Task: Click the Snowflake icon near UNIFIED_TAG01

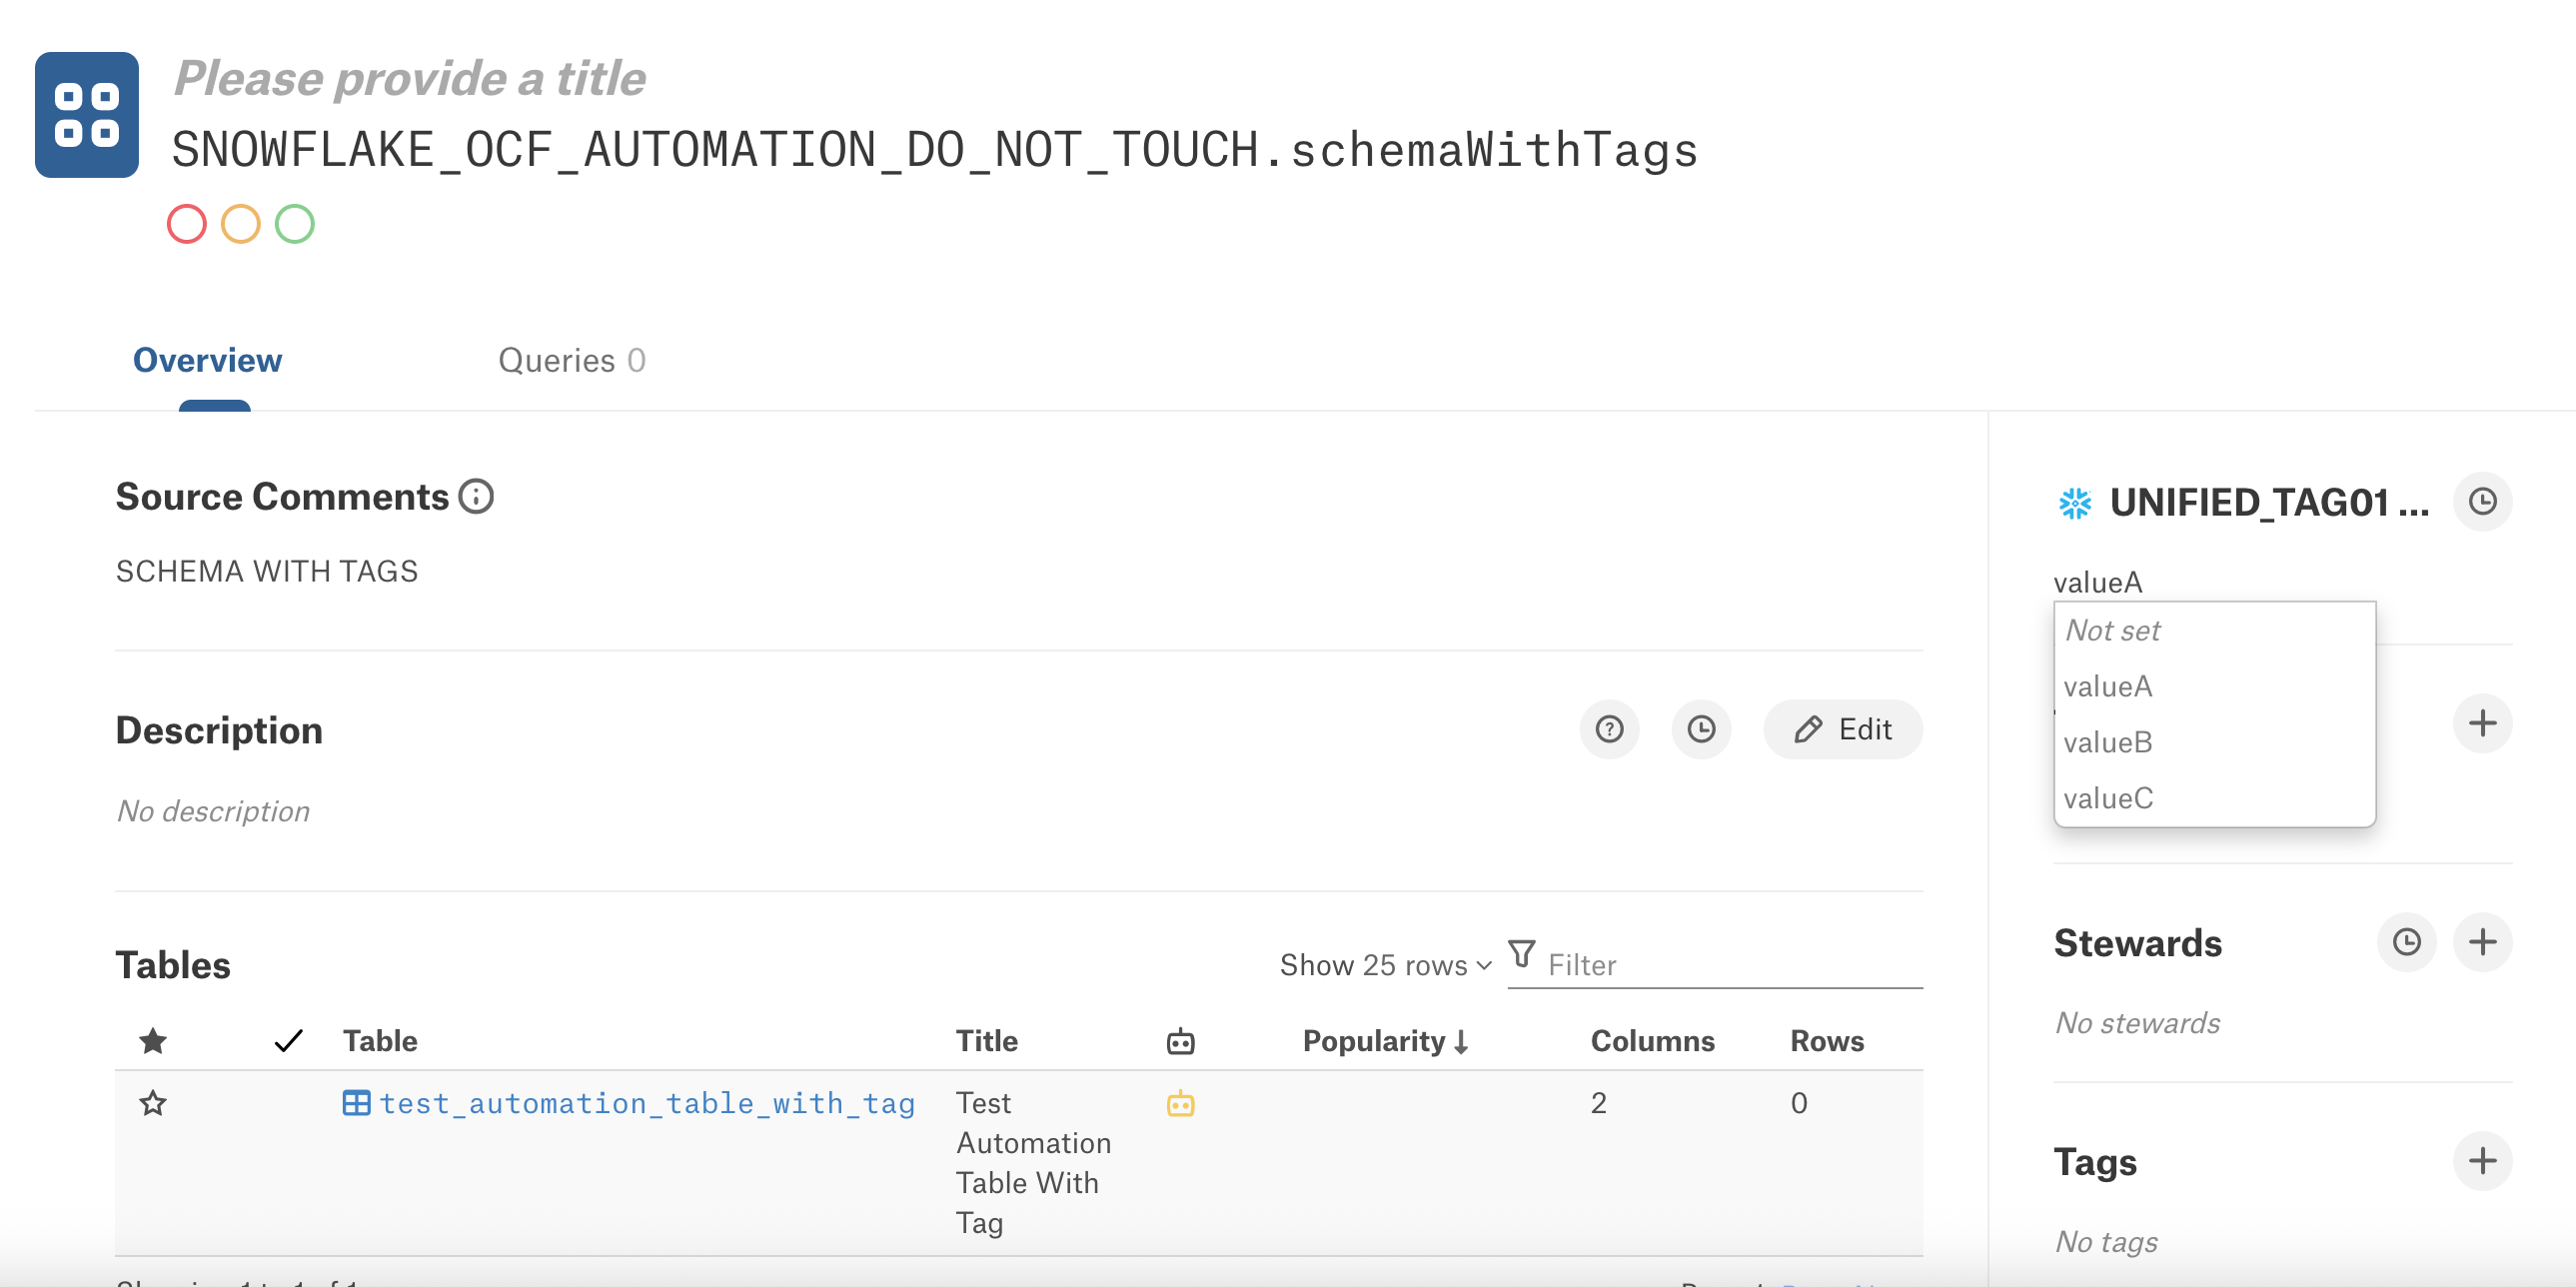Action: pos(2075,503)
